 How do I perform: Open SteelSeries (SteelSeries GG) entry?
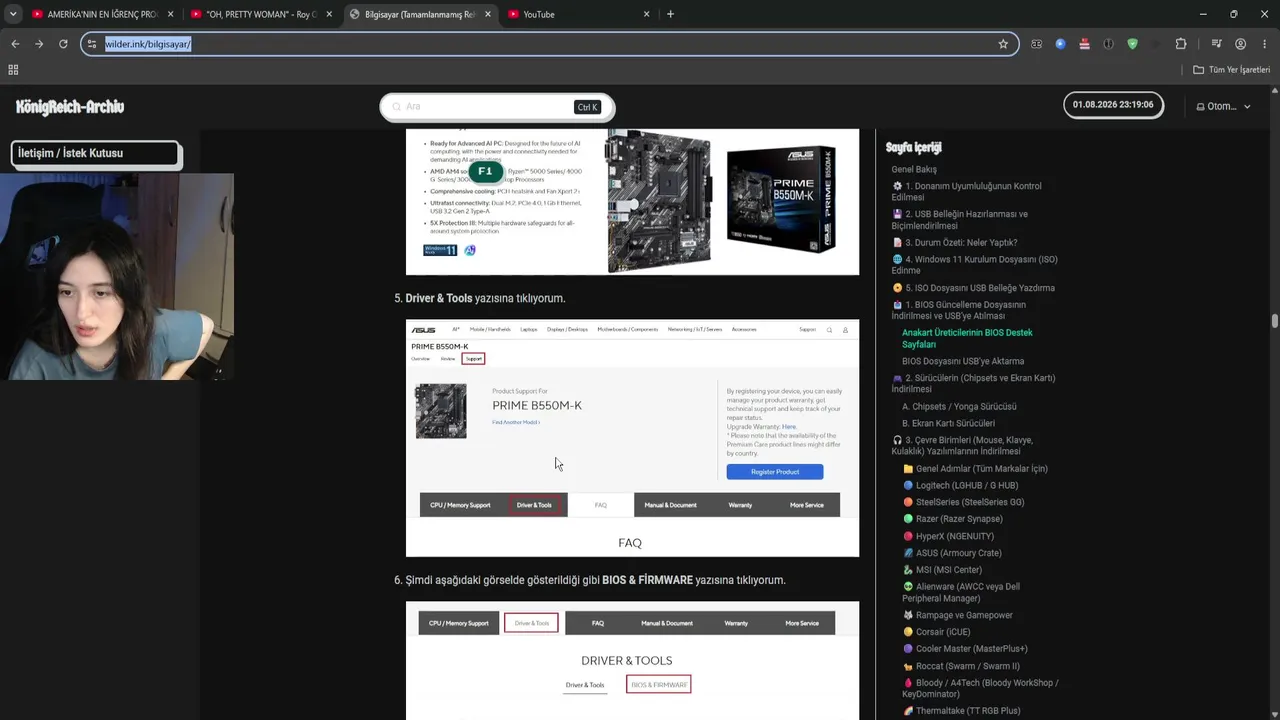[963, 502]
